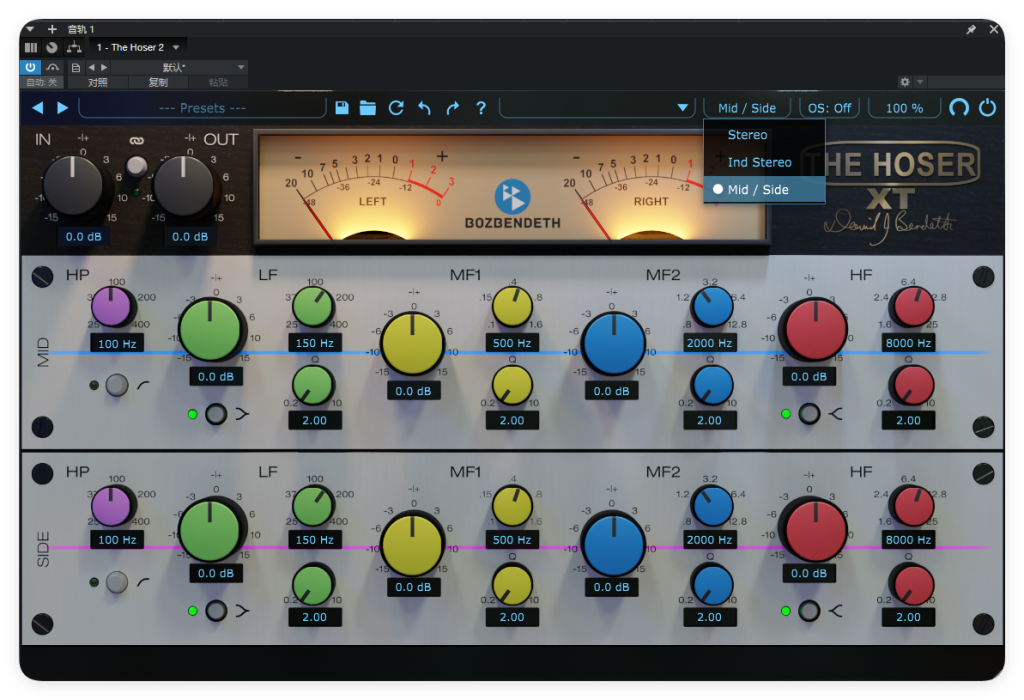The height and width of the screenshot is (700, 1024).
Task: Click the mixer bars icon in the host header
Action: [31, 47]
